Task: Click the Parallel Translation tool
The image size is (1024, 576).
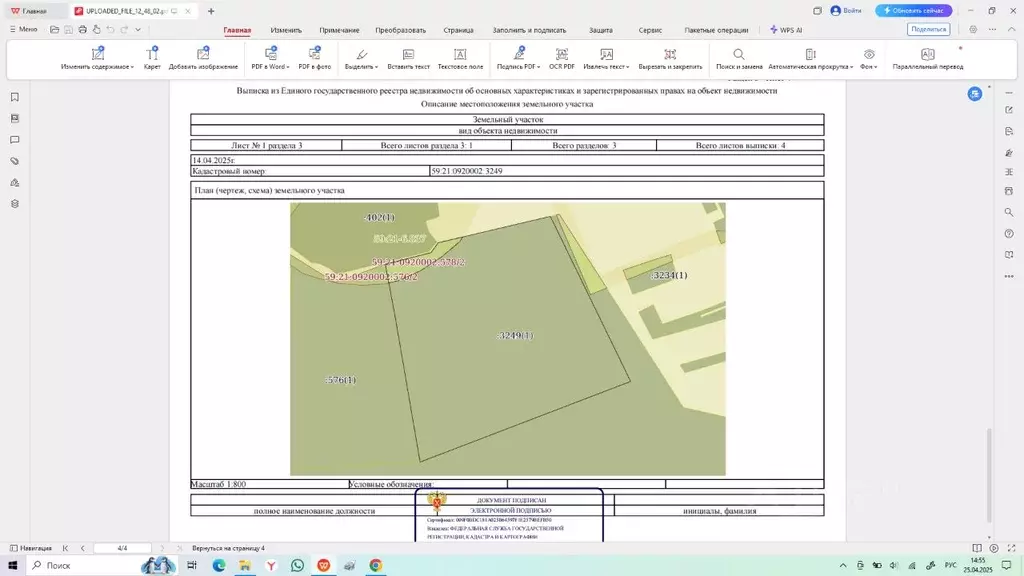Action: 927,59
